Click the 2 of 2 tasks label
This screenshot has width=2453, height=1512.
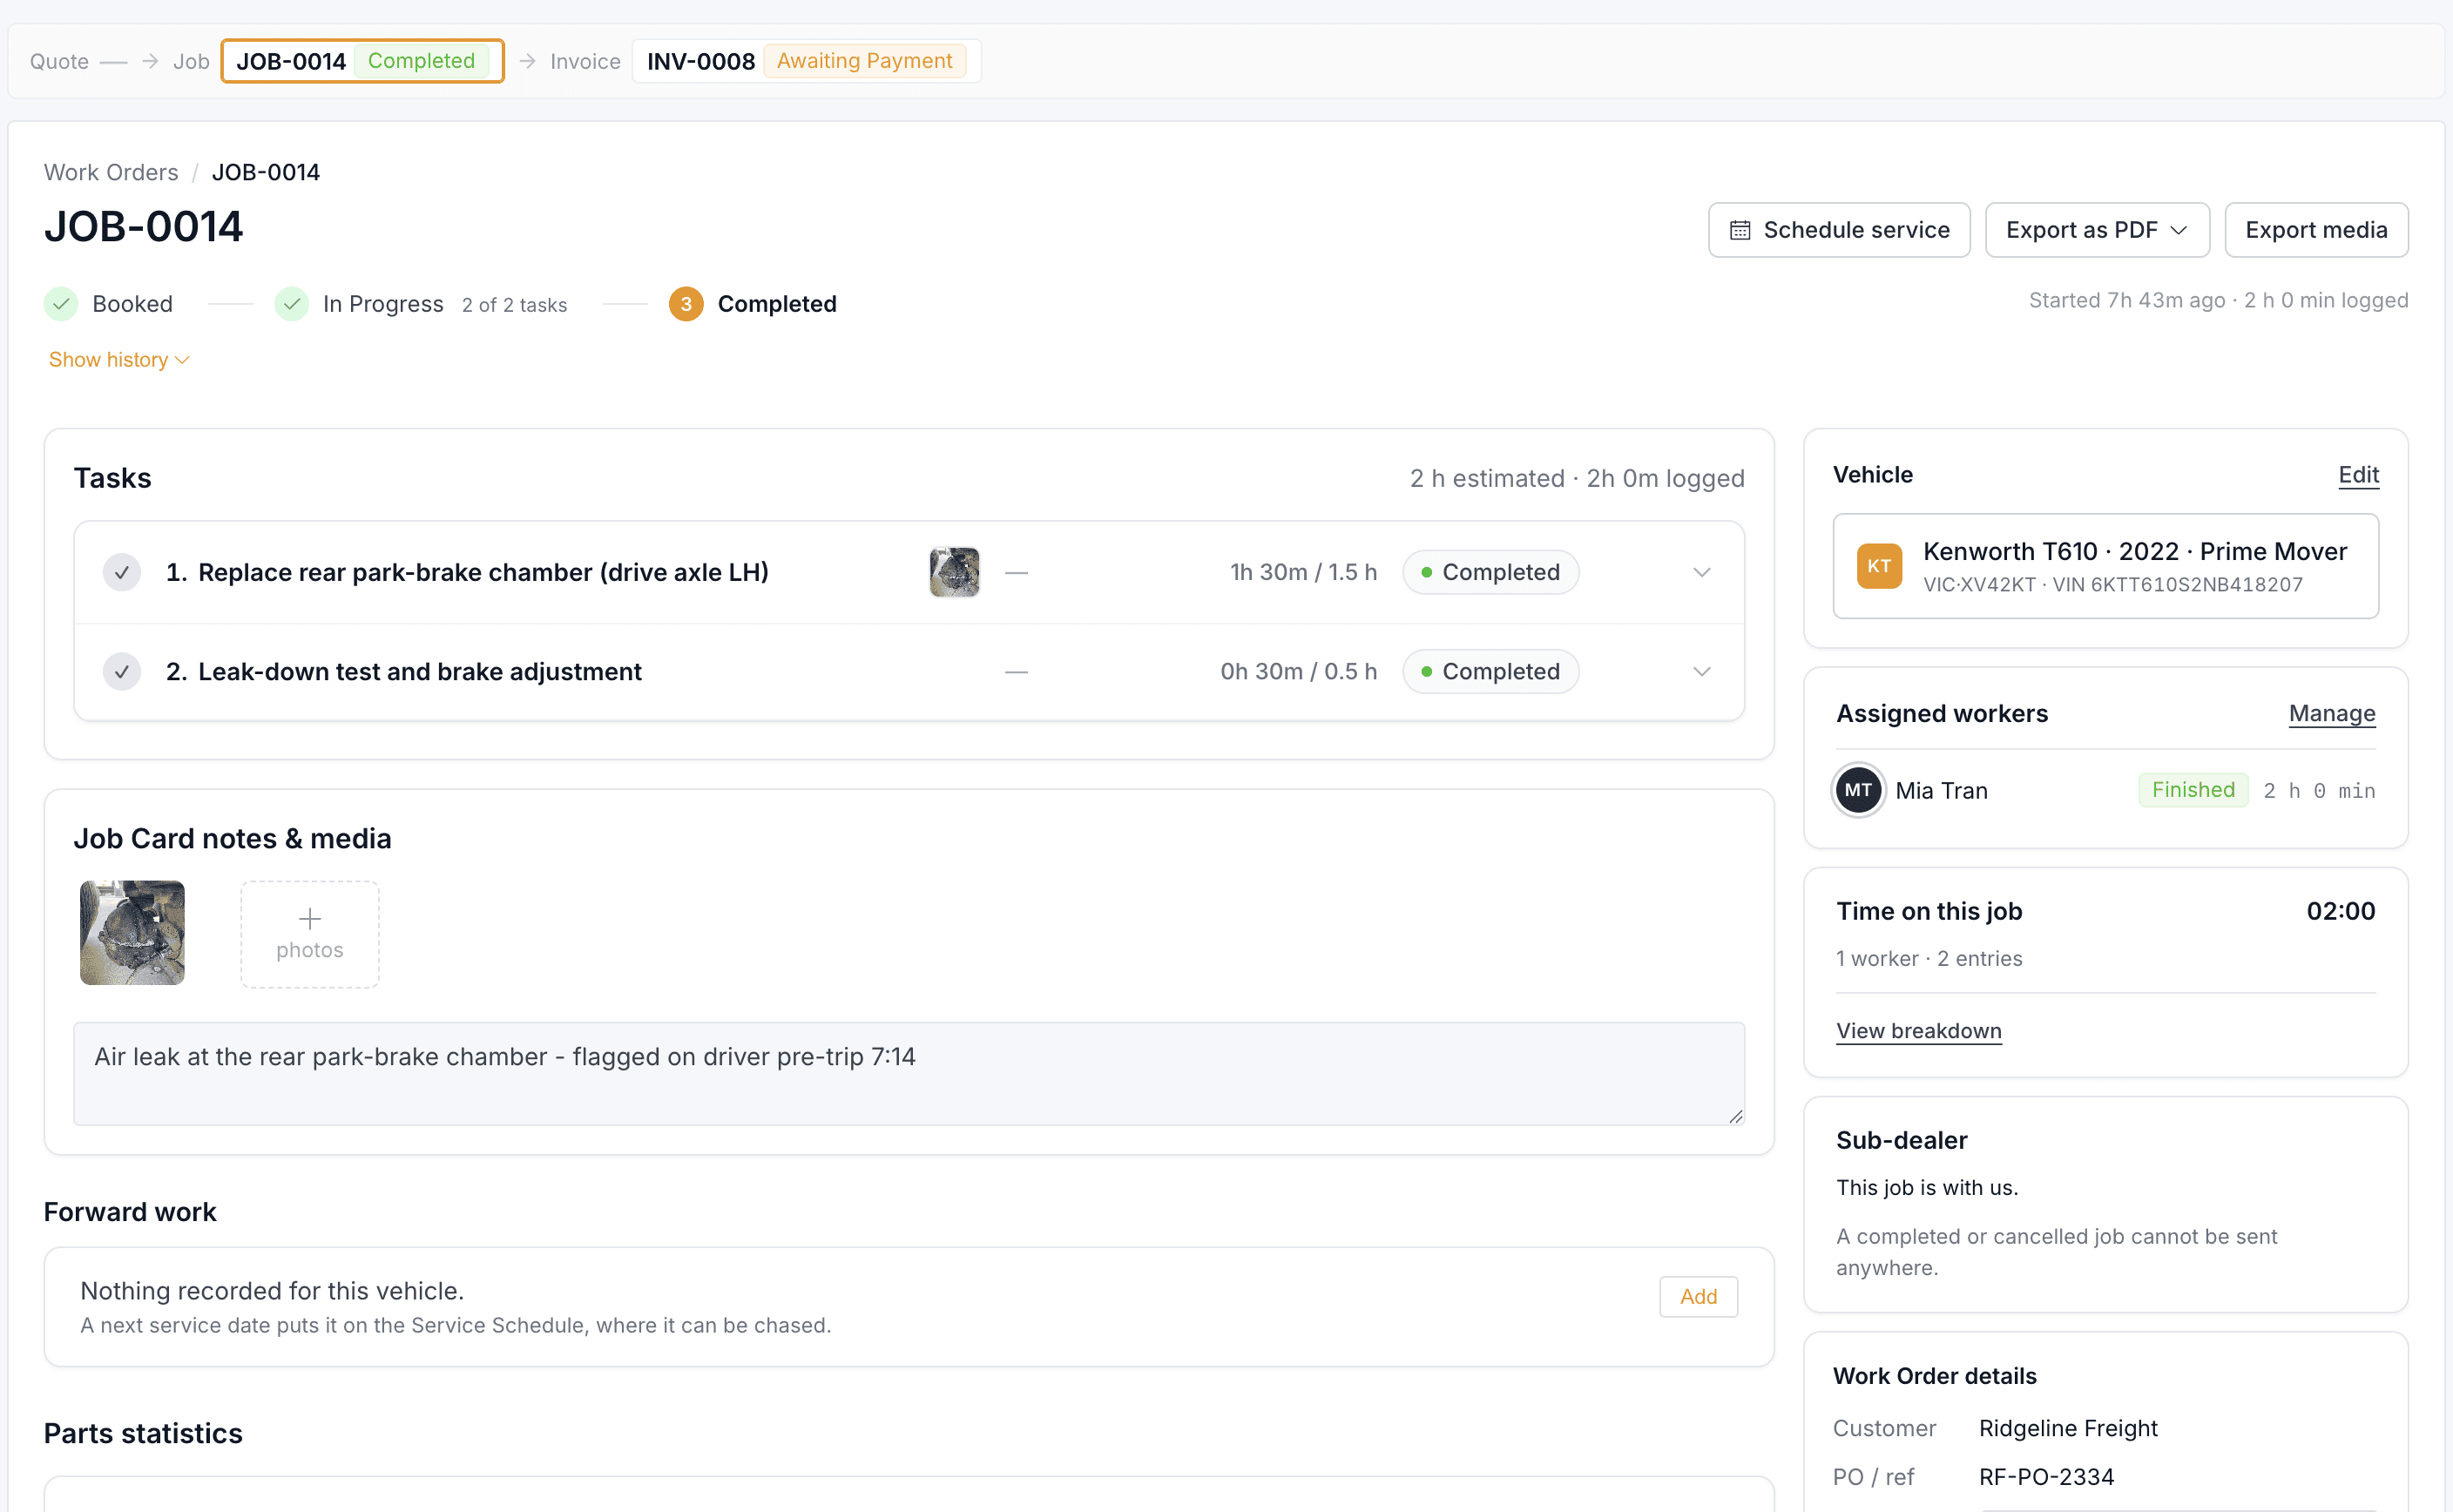tap(514, 305)
